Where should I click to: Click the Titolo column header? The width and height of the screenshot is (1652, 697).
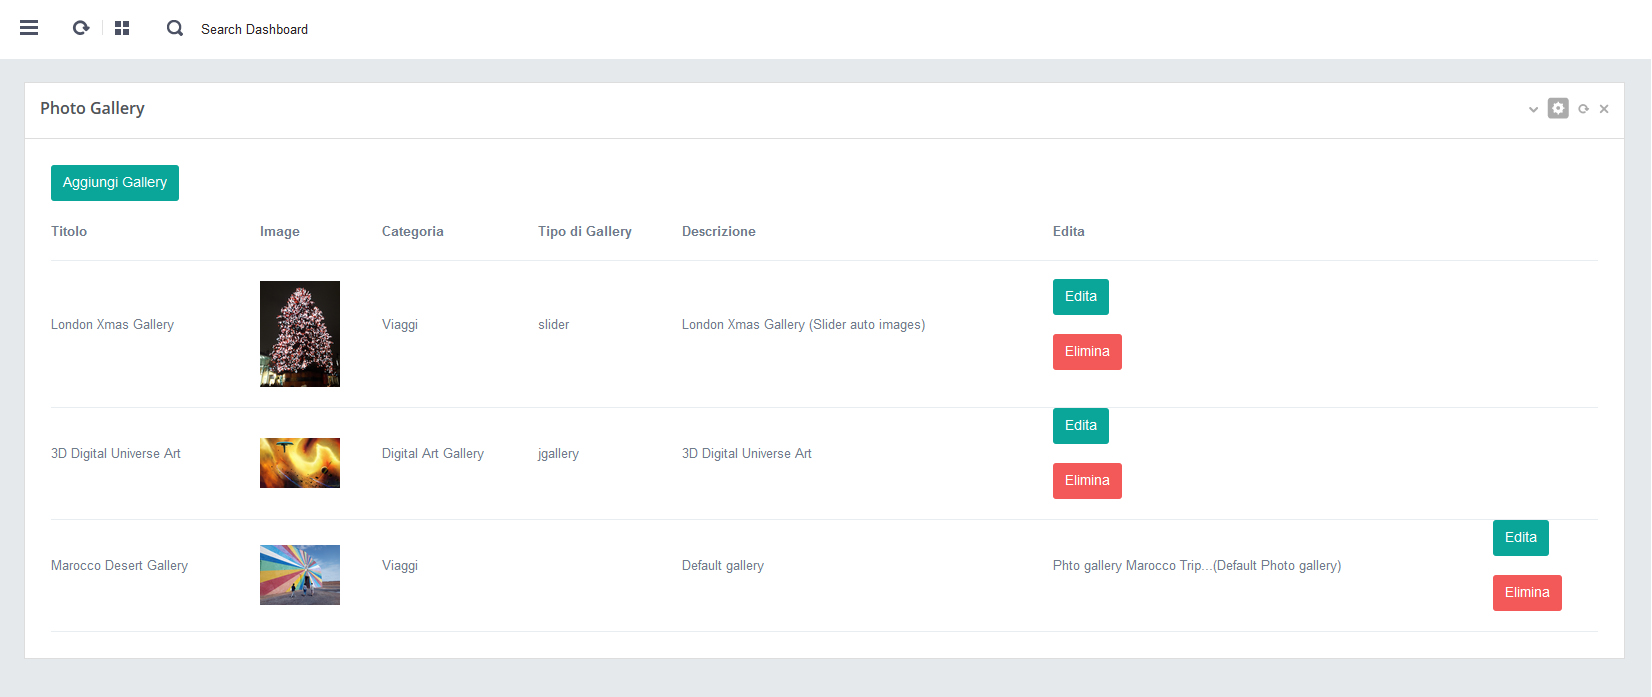[x=69, y=231]
